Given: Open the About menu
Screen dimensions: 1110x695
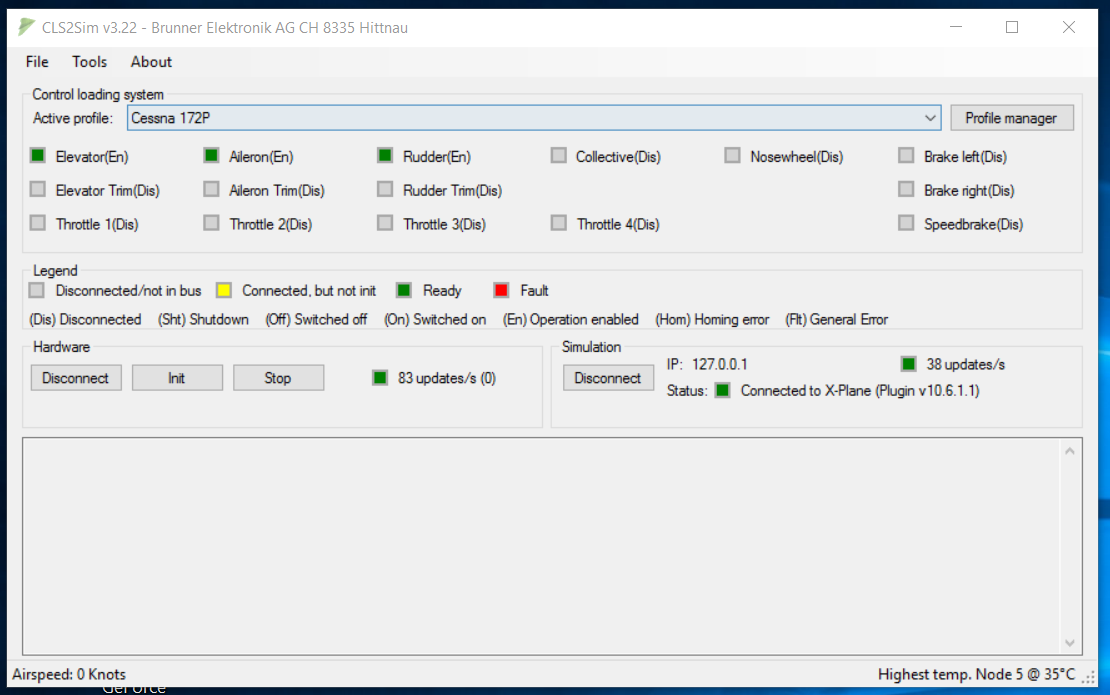Looking at the screenshot, I should [151, 62].
